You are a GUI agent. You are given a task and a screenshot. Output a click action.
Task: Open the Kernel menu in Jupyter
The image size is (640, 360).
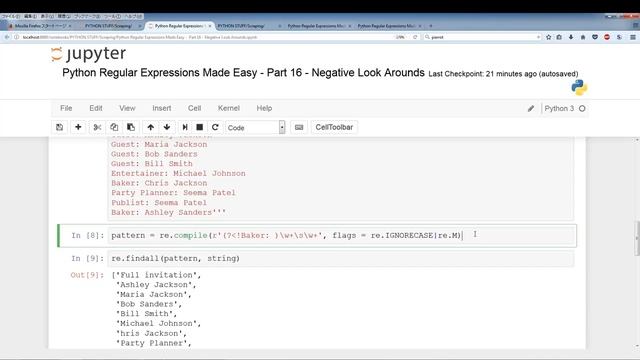(x=229, y=108)
